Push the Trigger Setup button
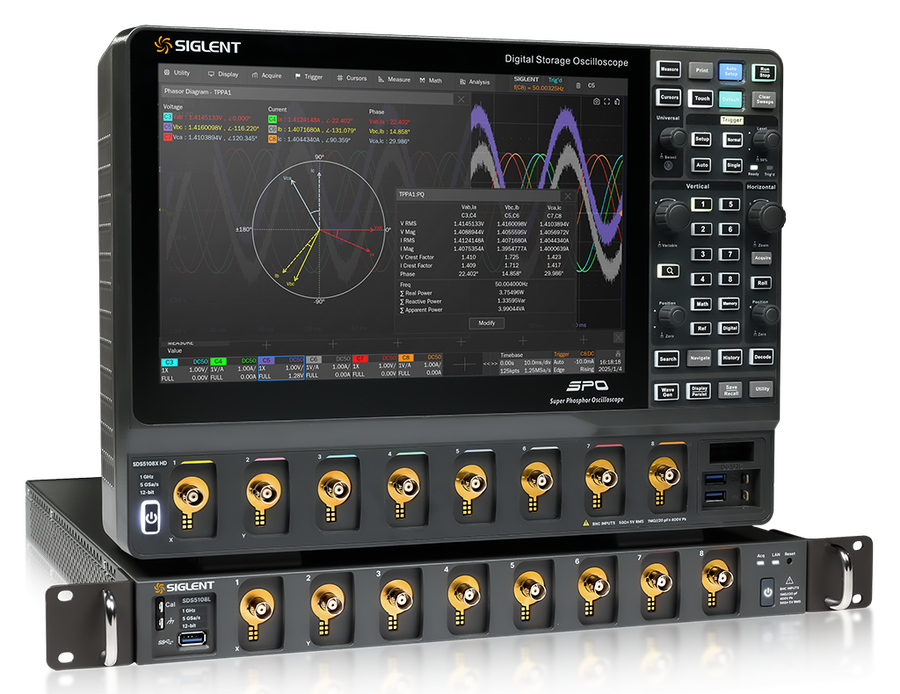Image resolution: width=900 pixels, height=694 pixels. (x=703, y=139)
